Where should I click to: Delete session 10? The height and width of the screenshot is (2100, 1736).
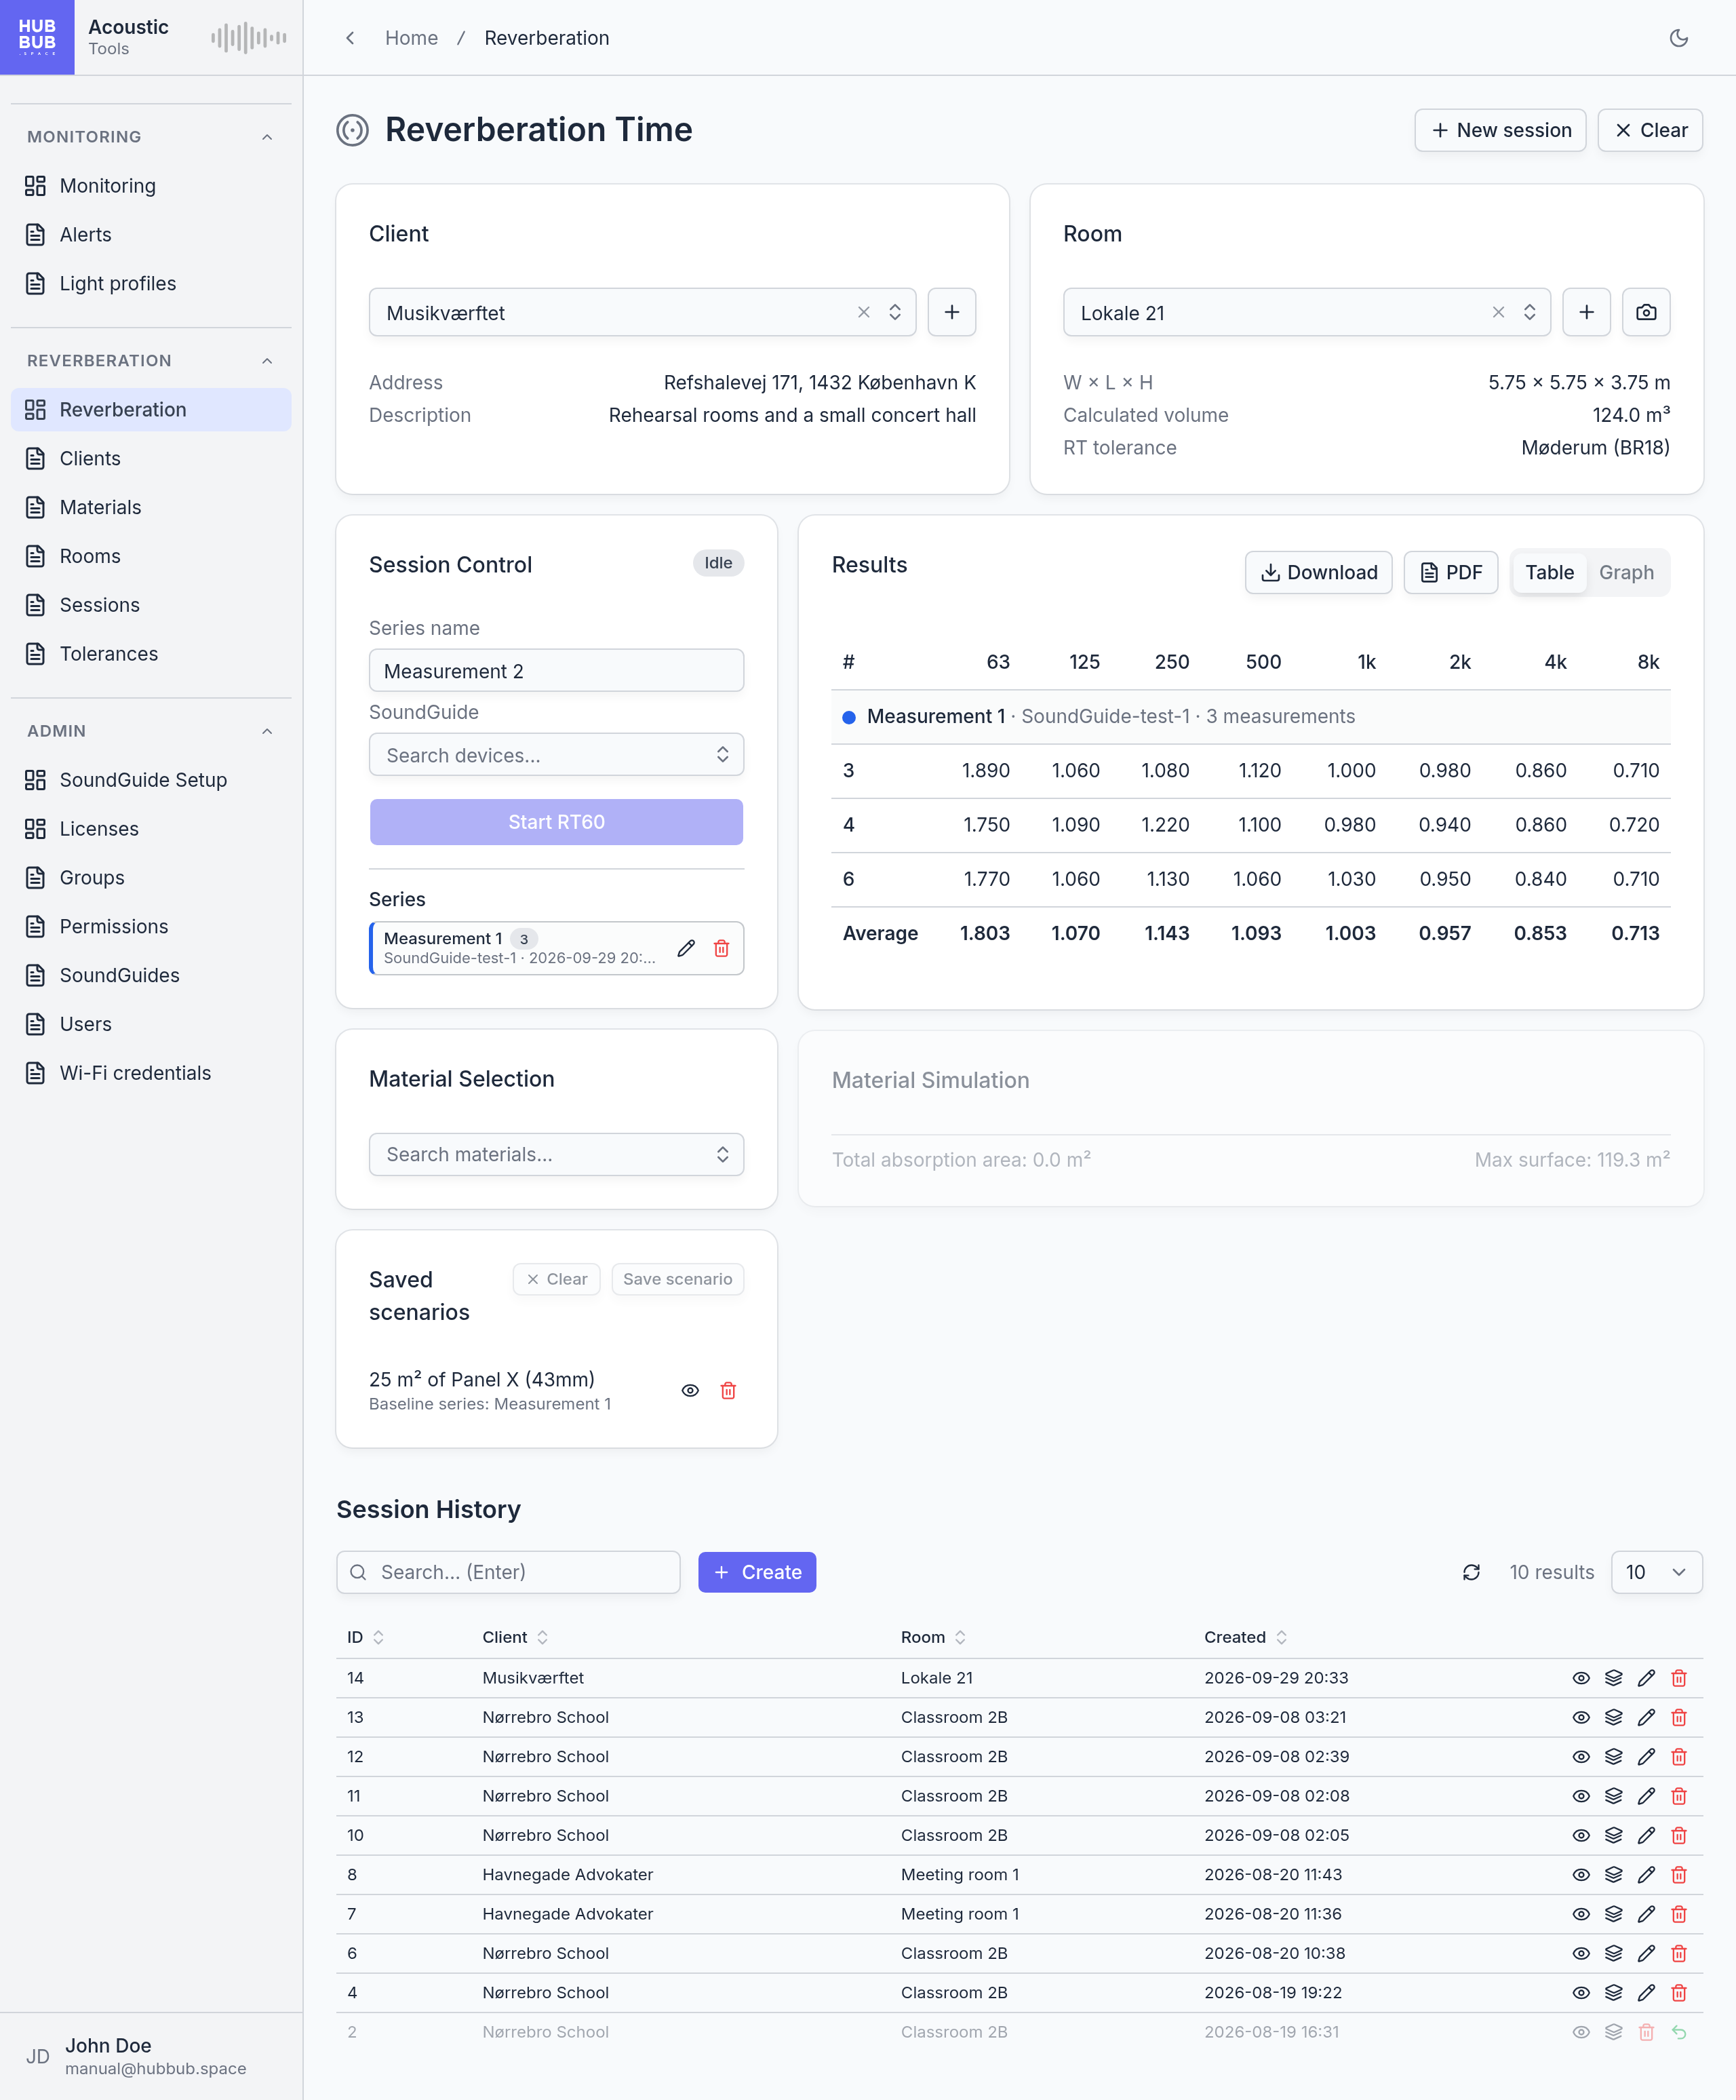click(1679, 1835)
